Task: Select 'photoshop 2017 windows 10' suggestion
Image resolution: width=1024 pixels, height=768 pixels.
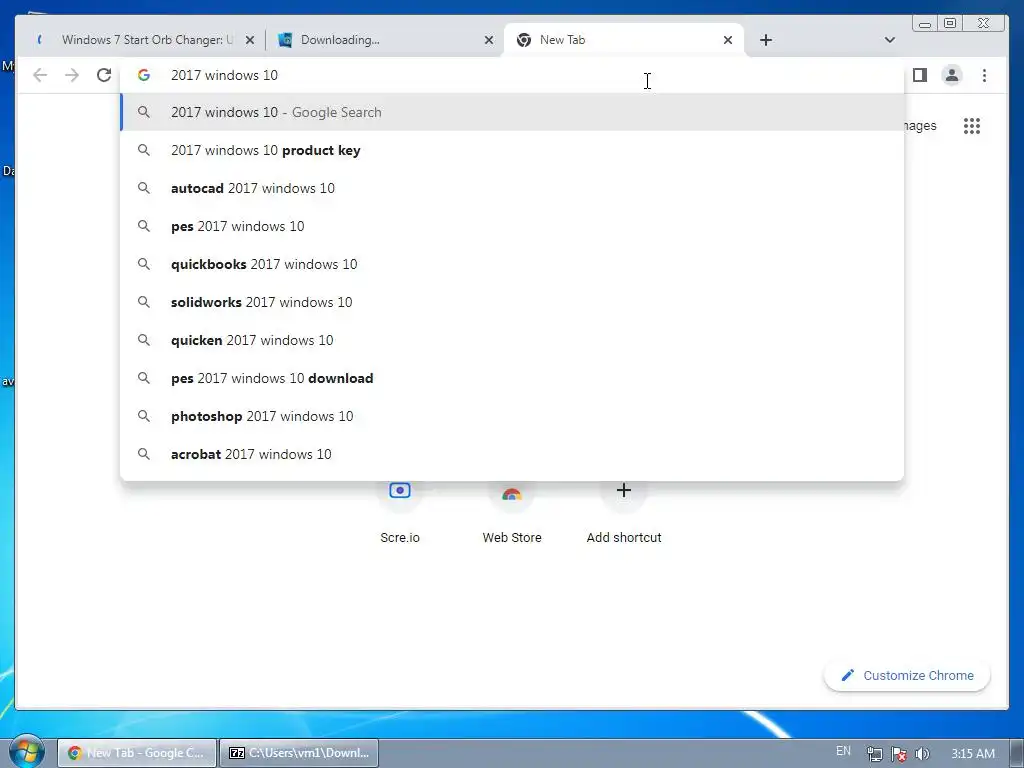Action: pyautogui.click(x=512, y=416)
